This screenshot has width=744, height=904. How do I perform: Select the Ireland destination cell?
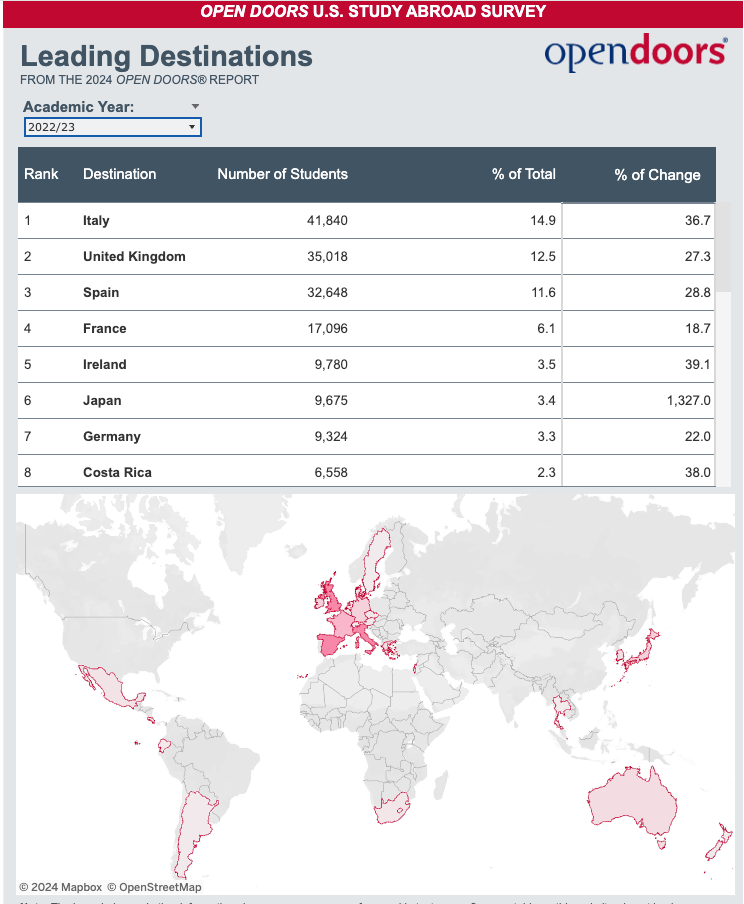(x=104, y=364)
